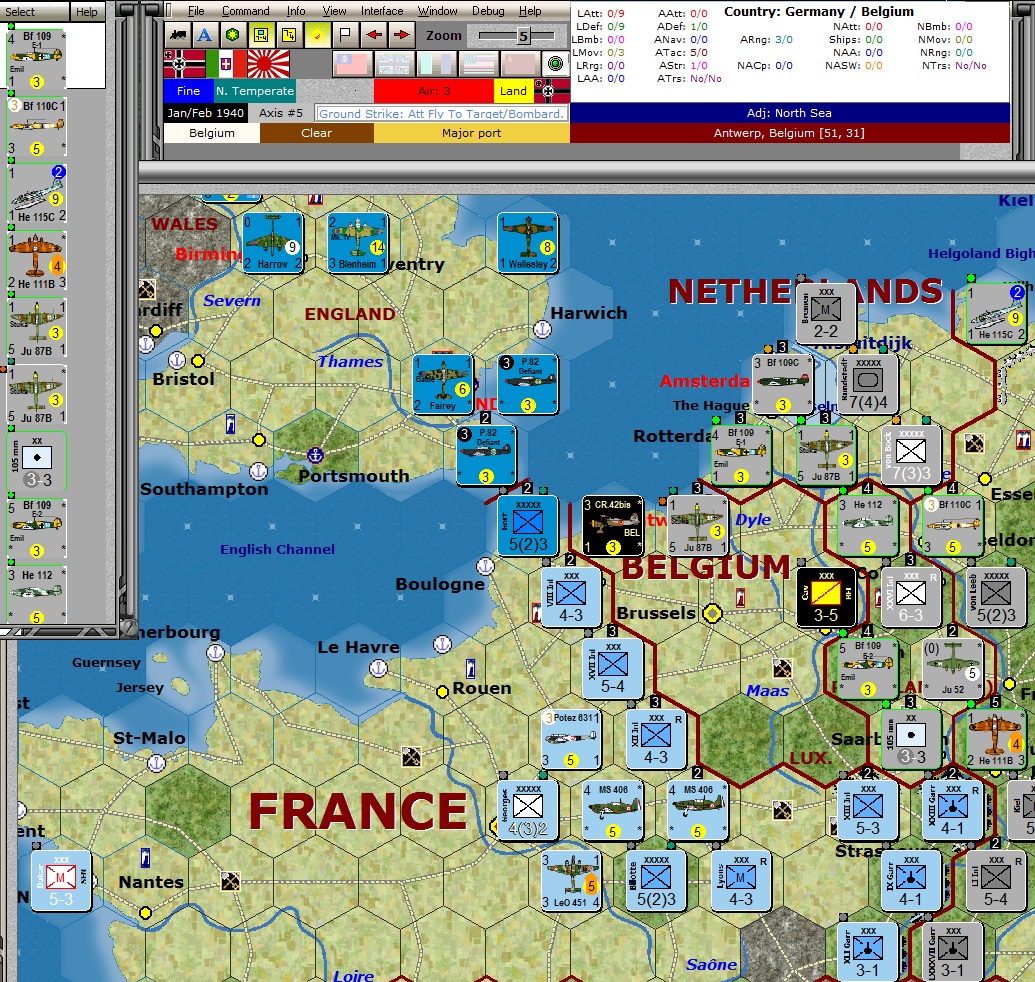Select Bf 110C unit in left unit panel
The width and height of the screenshot is (1035, 982).
(x=37, y=127)
